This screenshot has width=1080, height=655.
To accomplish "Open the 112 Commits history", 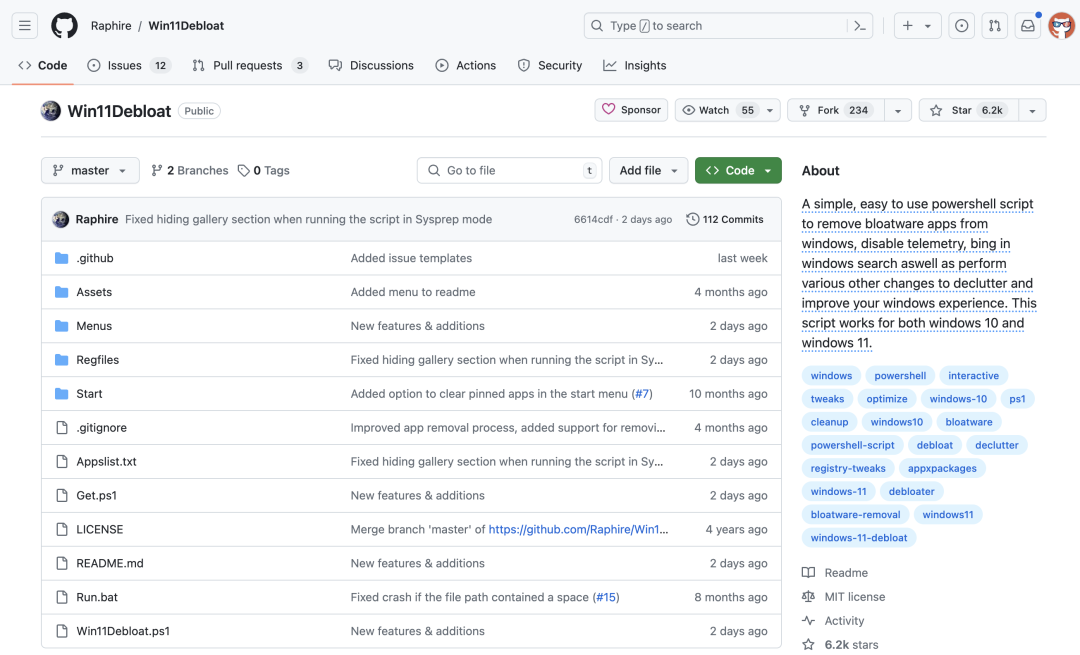I will 725,219.
